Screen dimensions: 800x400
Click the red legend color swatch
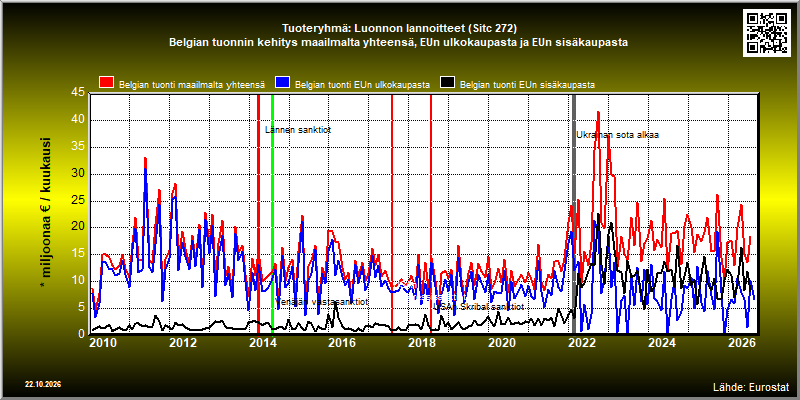(x=107, y=83)
